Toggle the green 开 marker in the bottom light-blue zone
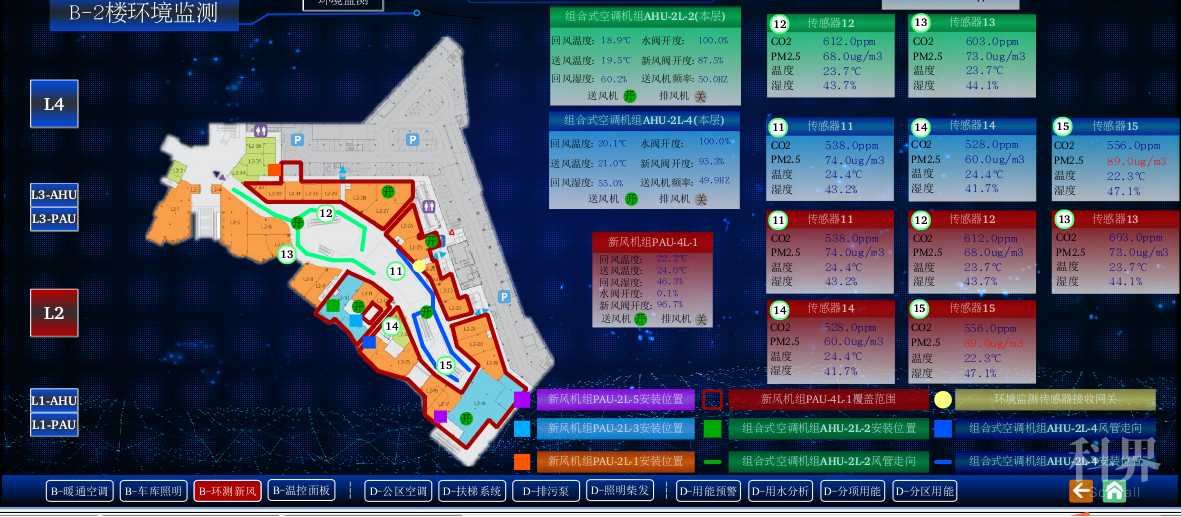 [465, 418]
